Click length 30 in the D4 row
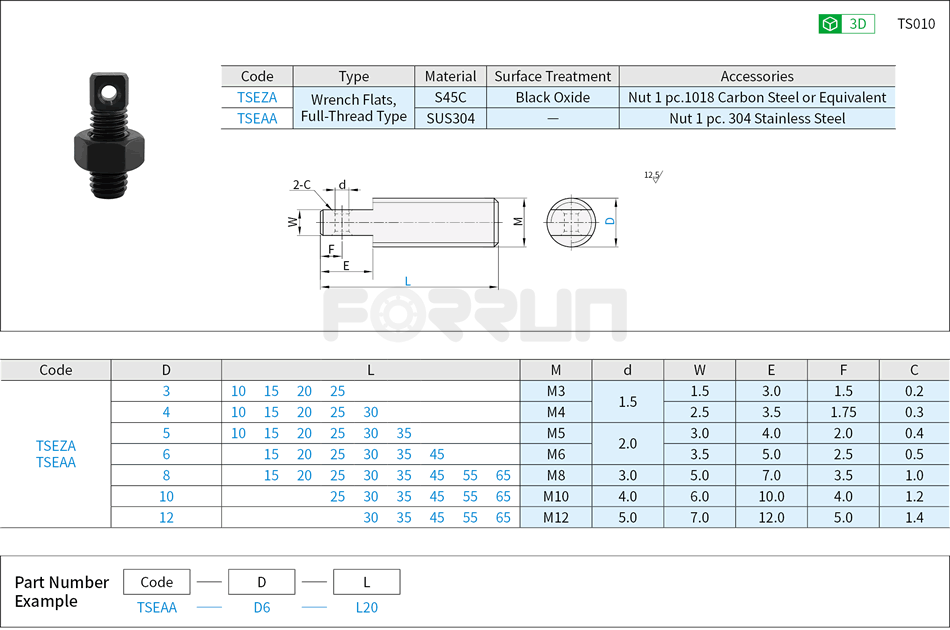This screenshot has width=950, height=630. pos(370,412)
